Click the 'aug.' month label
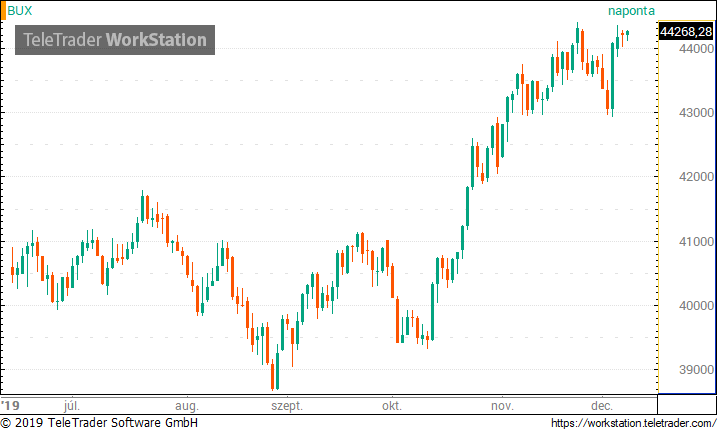 pos(187,406)
